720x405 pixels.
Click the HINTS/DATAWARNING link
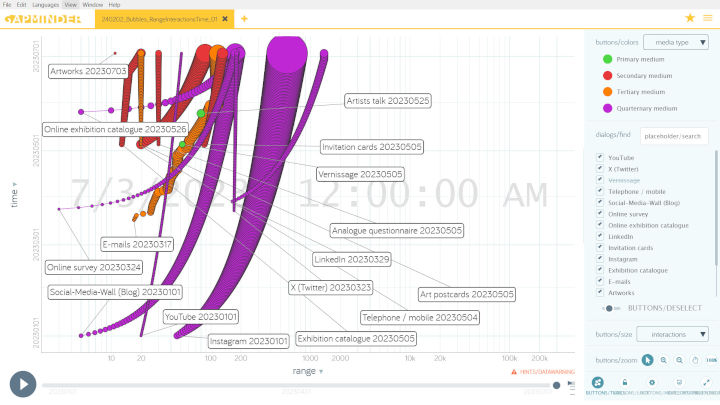(547, 372)
